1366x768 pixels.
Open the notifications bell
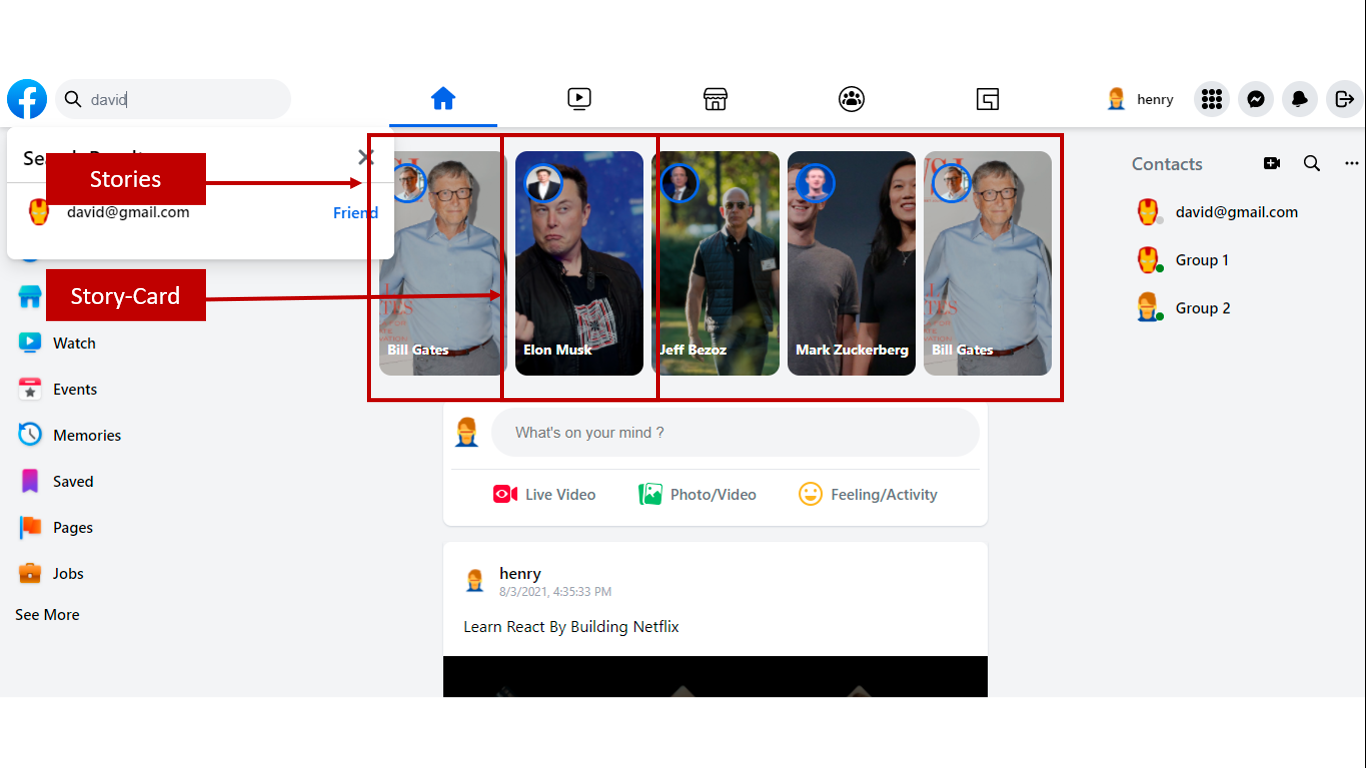(1300, 99)
